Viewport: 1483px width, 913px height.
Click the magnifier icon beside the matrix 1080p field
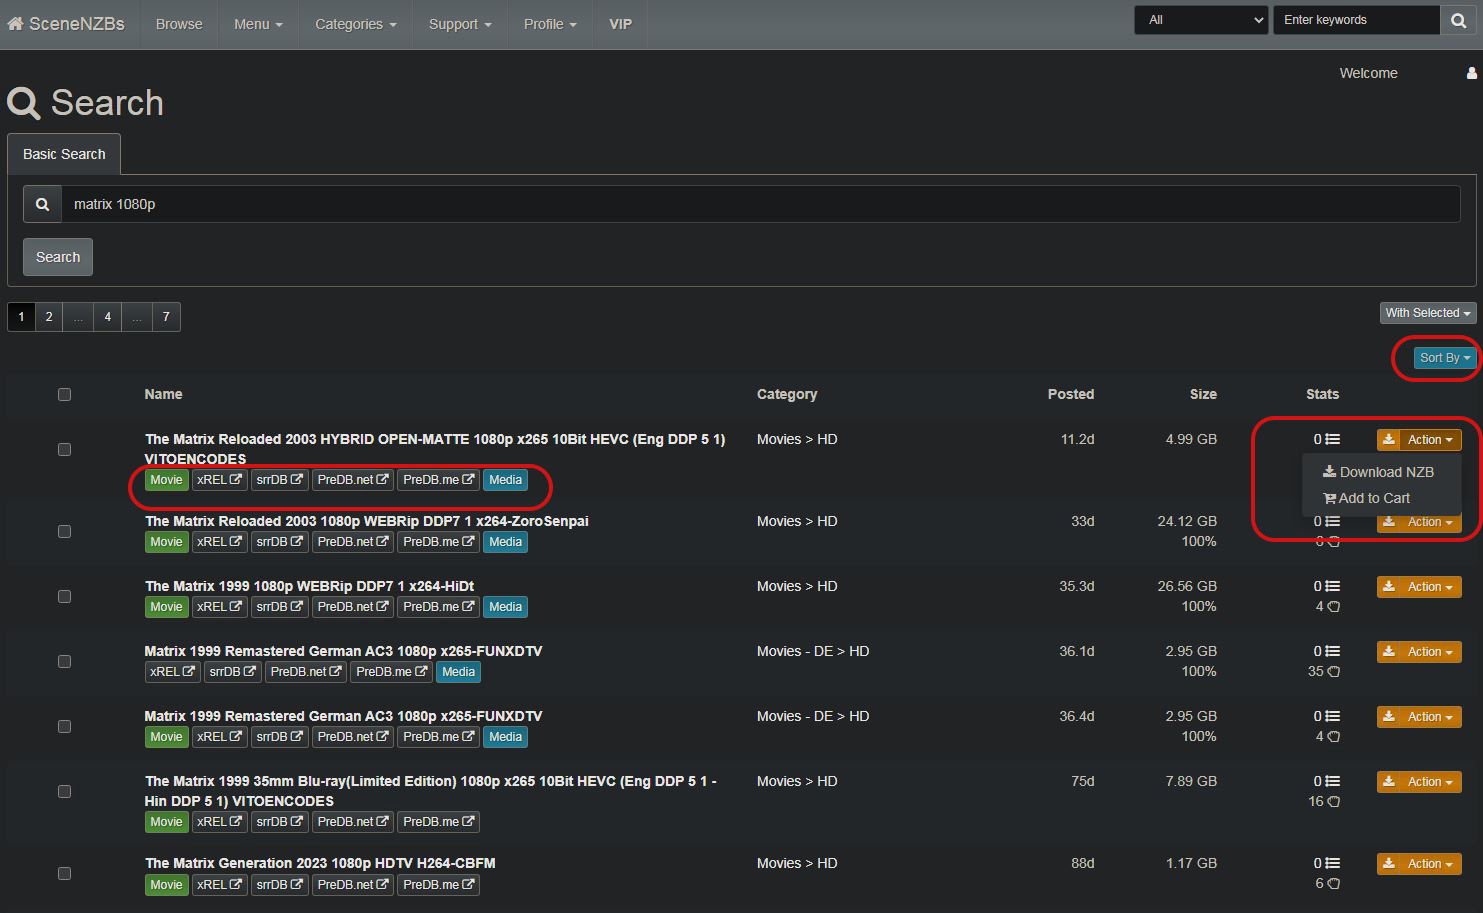coord(43,204)
